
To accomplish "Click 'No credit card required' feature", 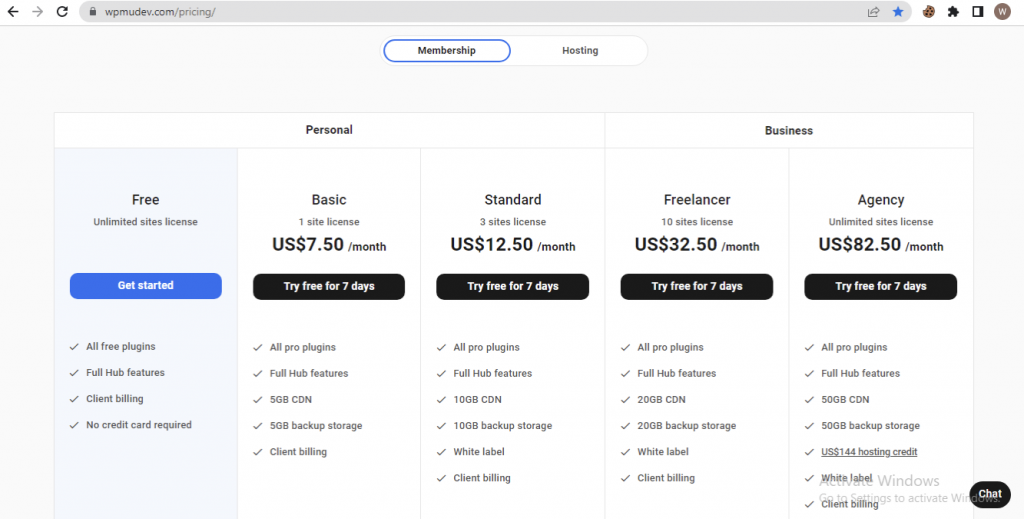I will (x=139, y=425).
